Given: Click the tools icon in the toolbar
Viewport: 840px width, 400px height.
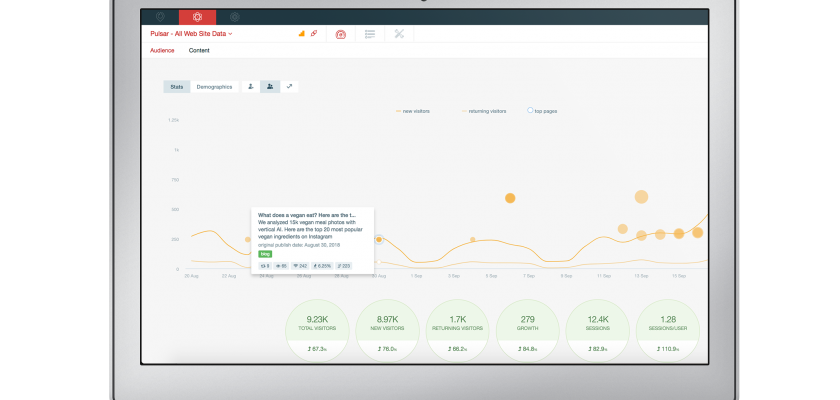Looking at the screenshot, I should pyautogui.click(x=399, y=34).
